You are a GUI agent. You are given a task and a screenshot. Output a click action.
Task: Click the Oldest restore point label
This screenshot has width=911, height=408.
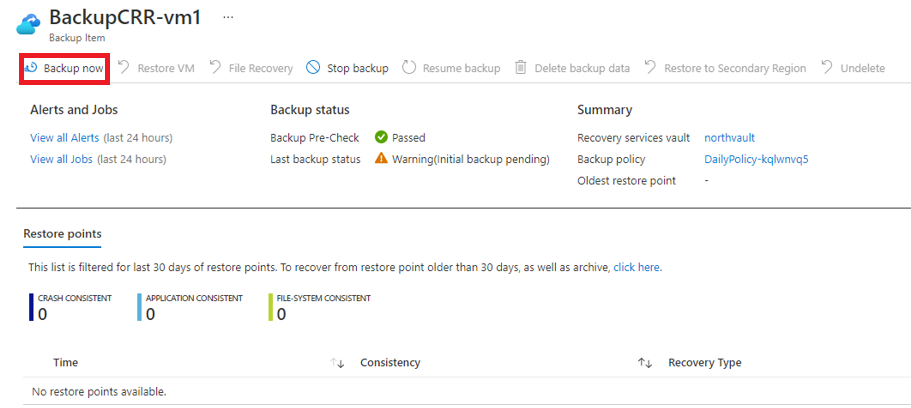coord(626,181)
